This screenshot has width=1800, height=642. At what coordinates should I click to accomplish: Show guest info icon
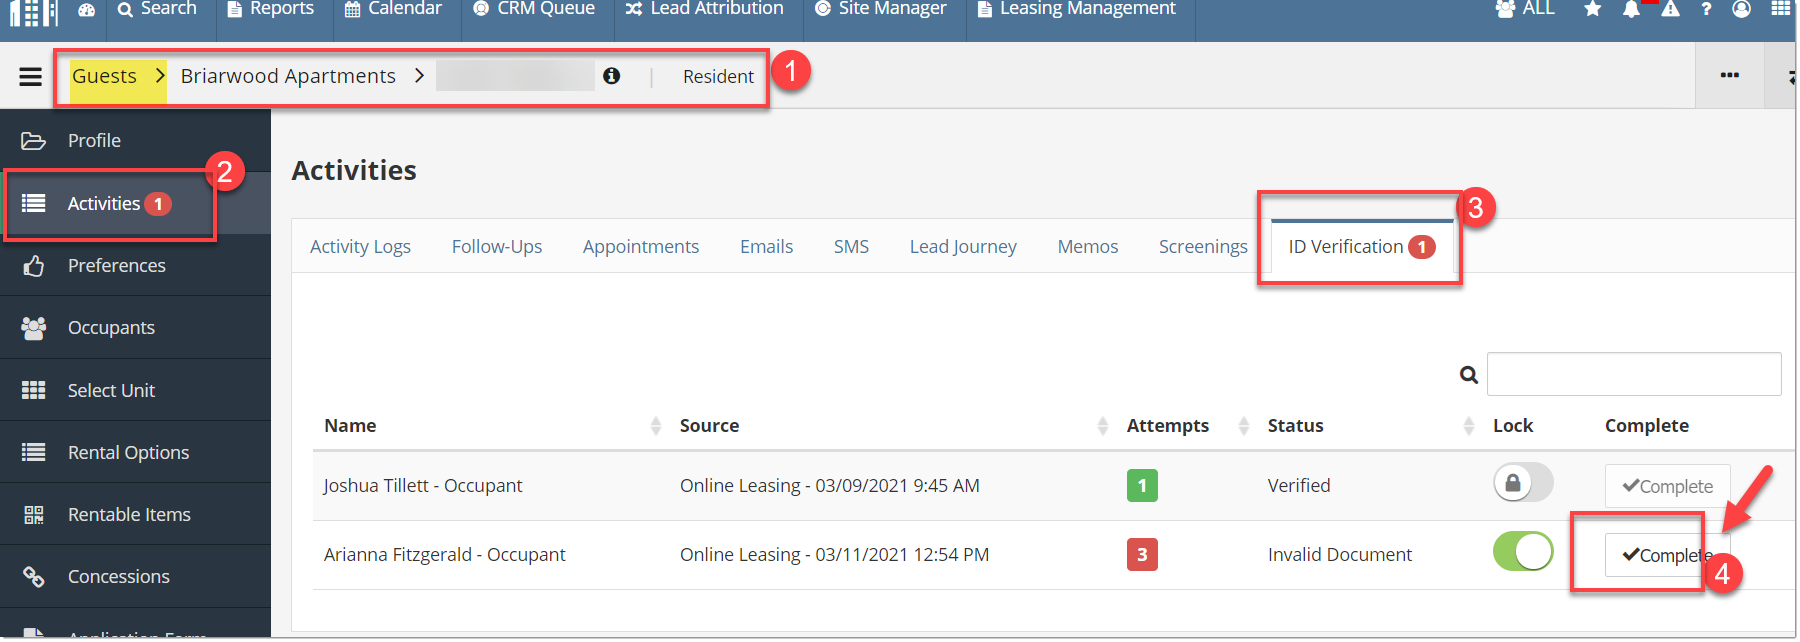pos(612,76)
